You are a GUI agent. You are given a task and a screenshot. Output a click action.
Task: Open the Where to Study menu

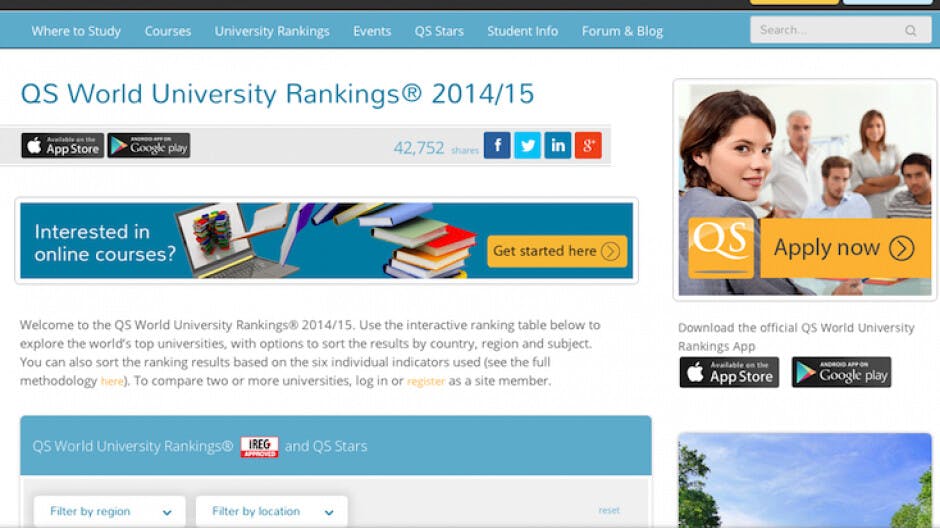pos(76,31)
